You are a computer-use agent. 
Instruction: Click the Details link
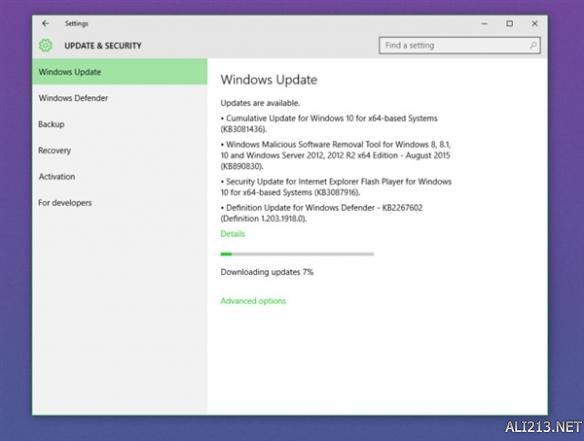point(233,234)
